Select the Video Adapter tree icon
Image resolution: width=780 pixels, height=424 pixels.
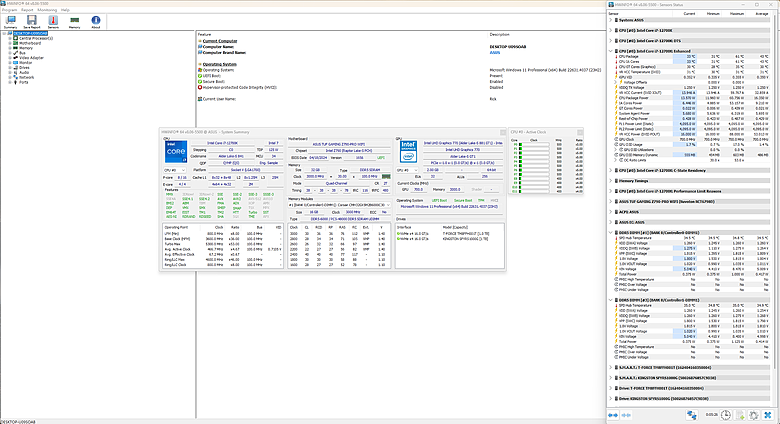[x=16, y=58]
